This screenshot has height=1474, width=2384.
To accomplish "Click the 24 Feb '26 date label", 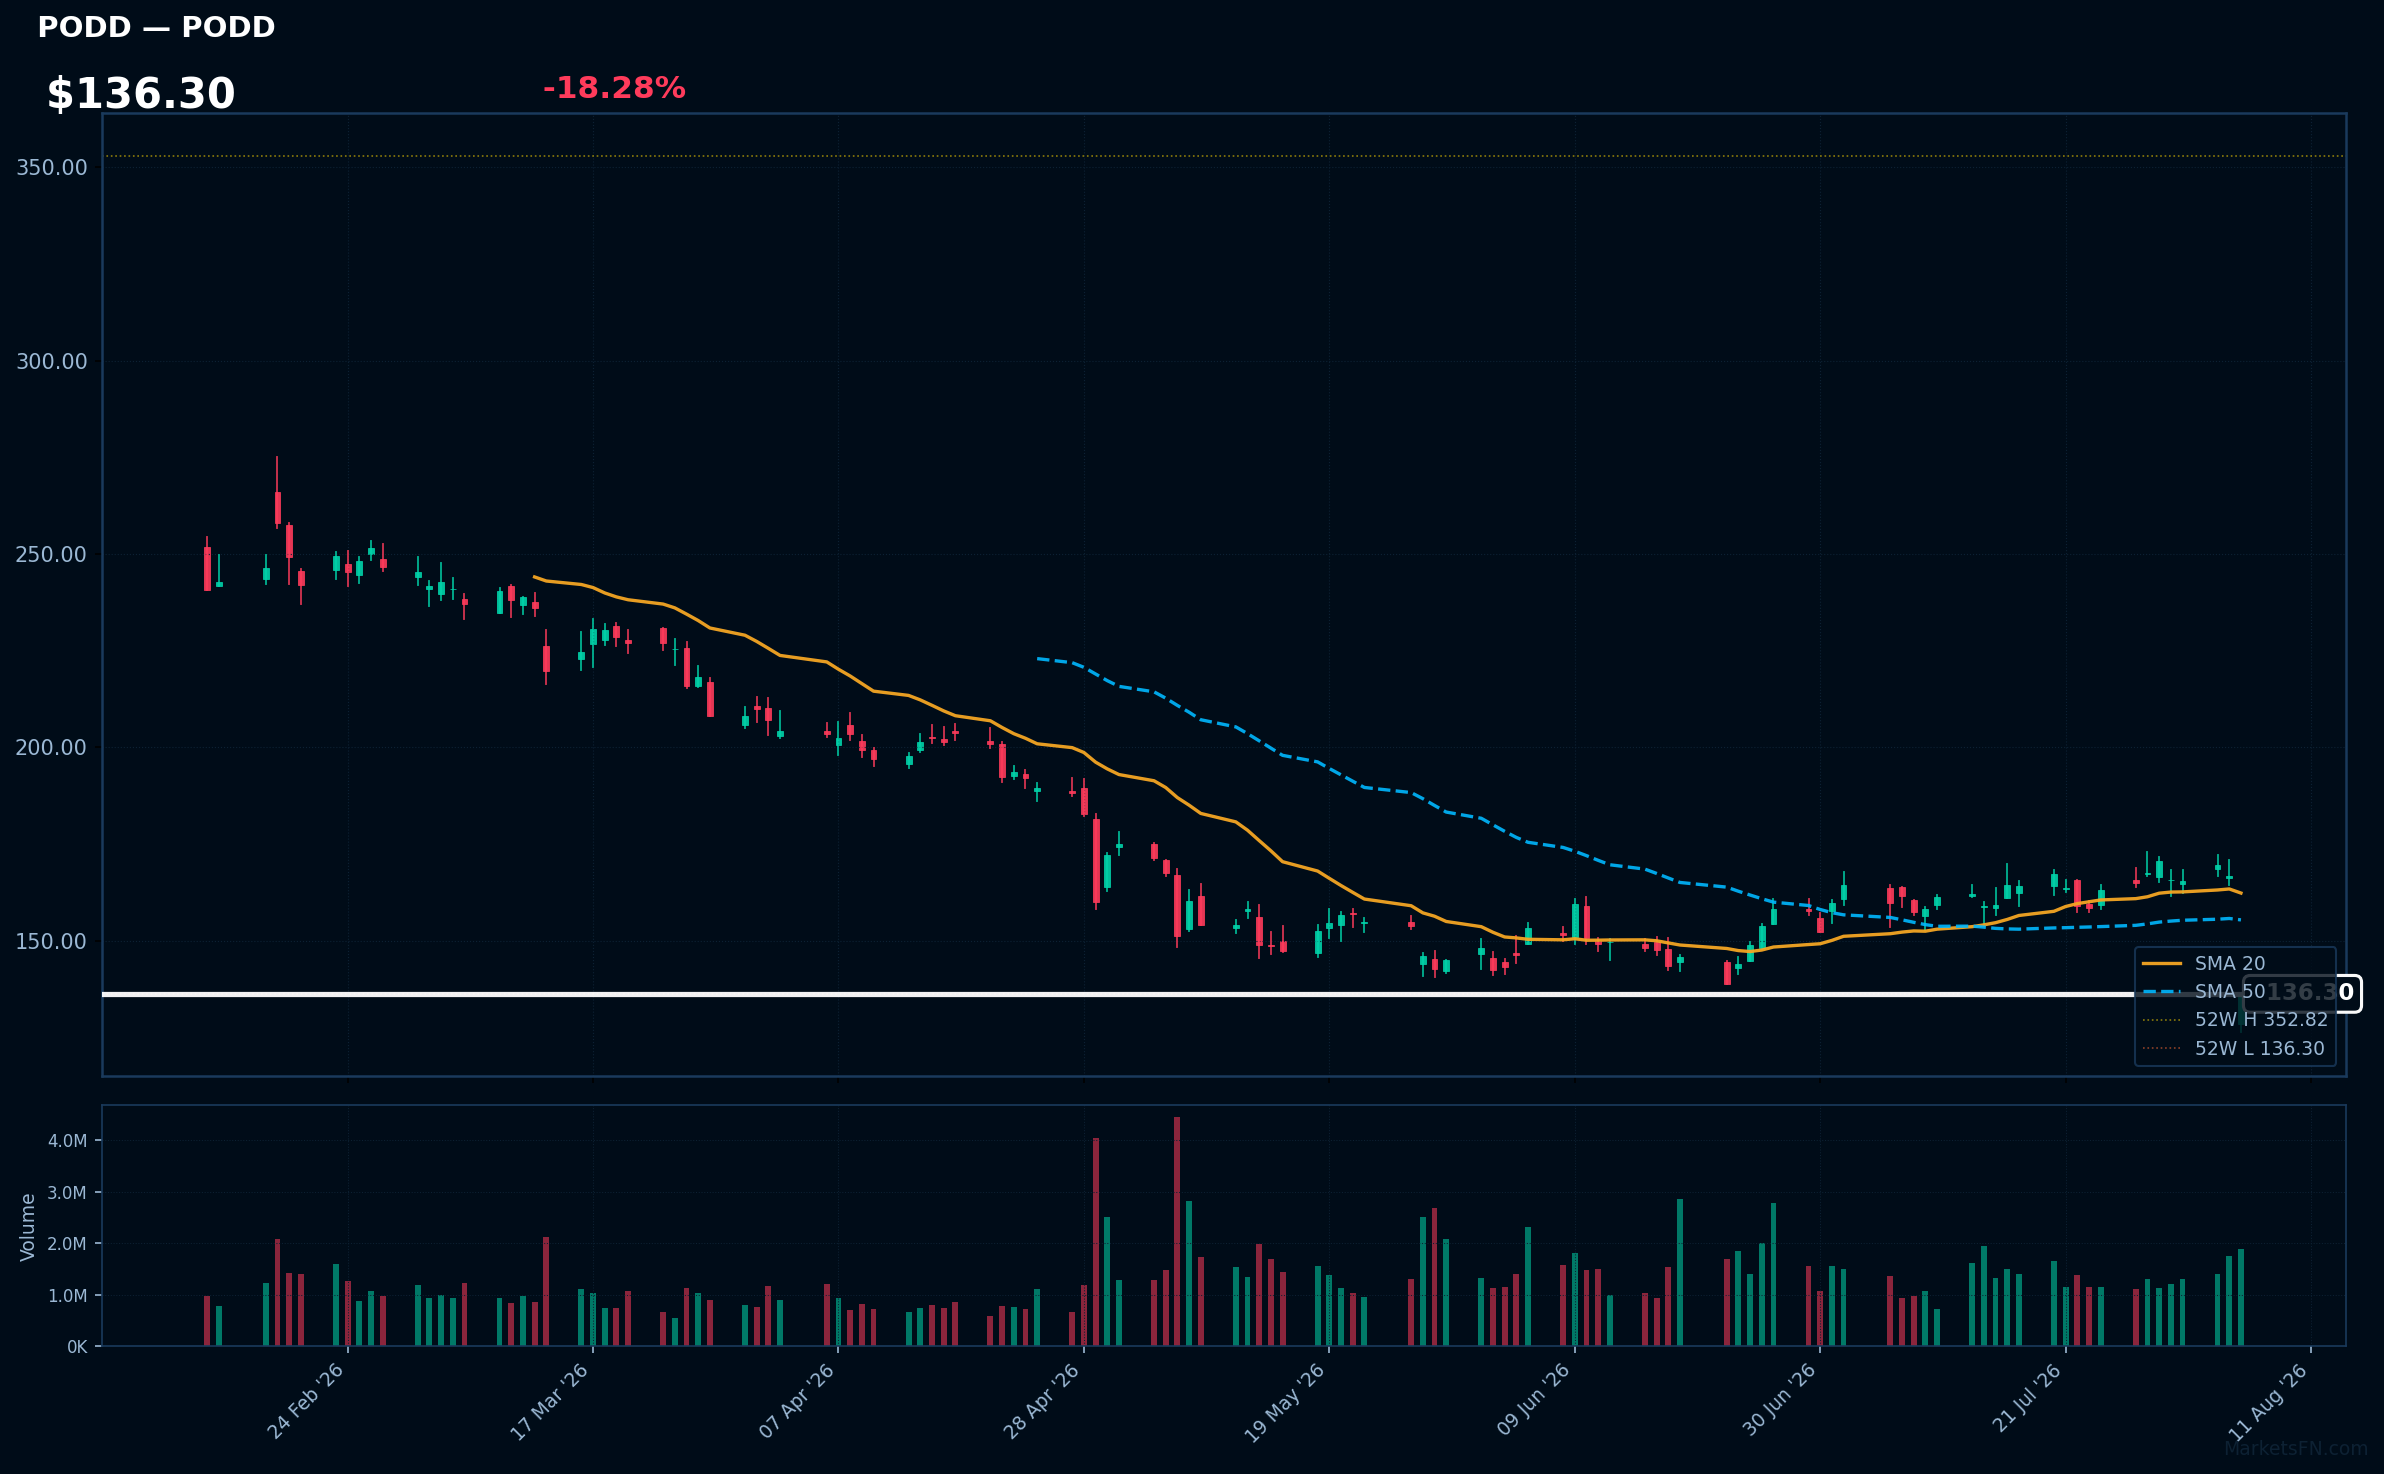I will tap(306, 1401).
